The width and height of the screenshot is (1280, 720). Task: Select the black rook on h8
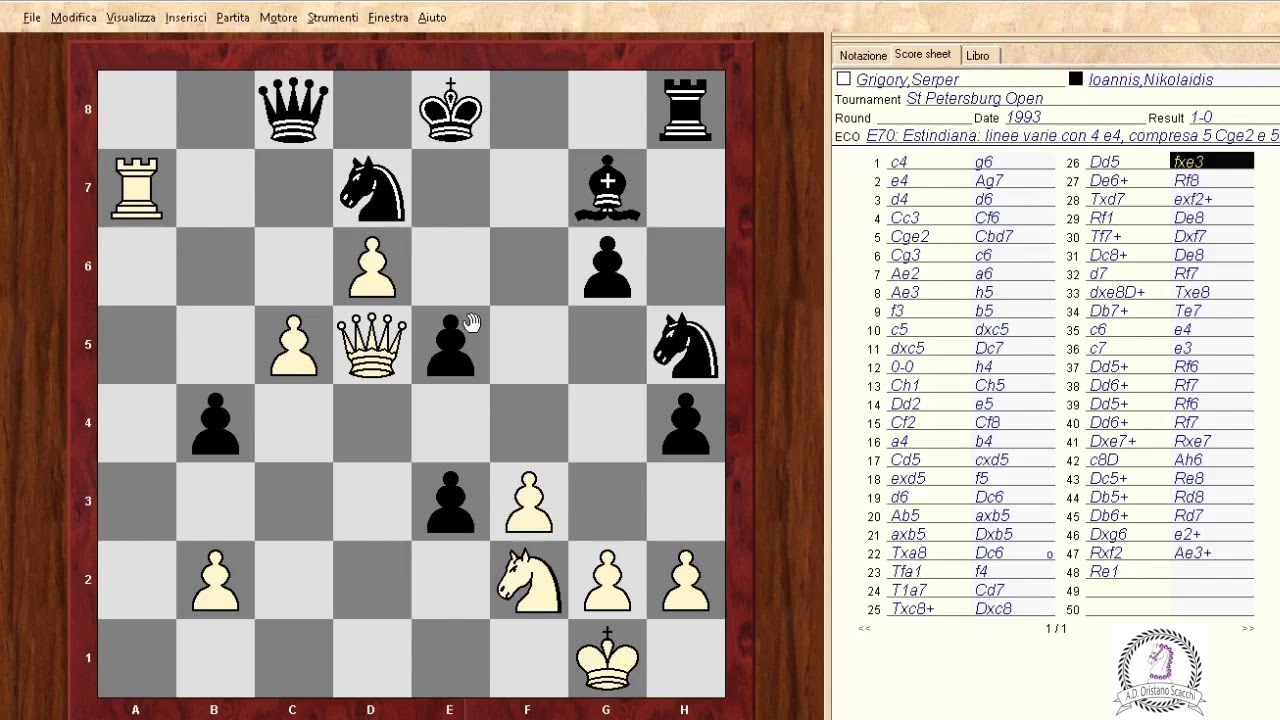(685, 109)
